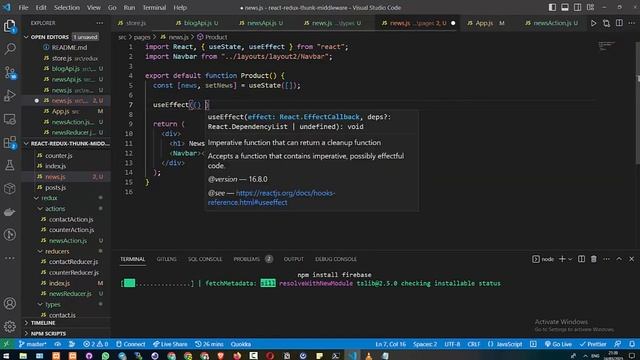Screen dimensions: 640x360
Task: Click the master branch button in status bar
Action: point(32,344)
